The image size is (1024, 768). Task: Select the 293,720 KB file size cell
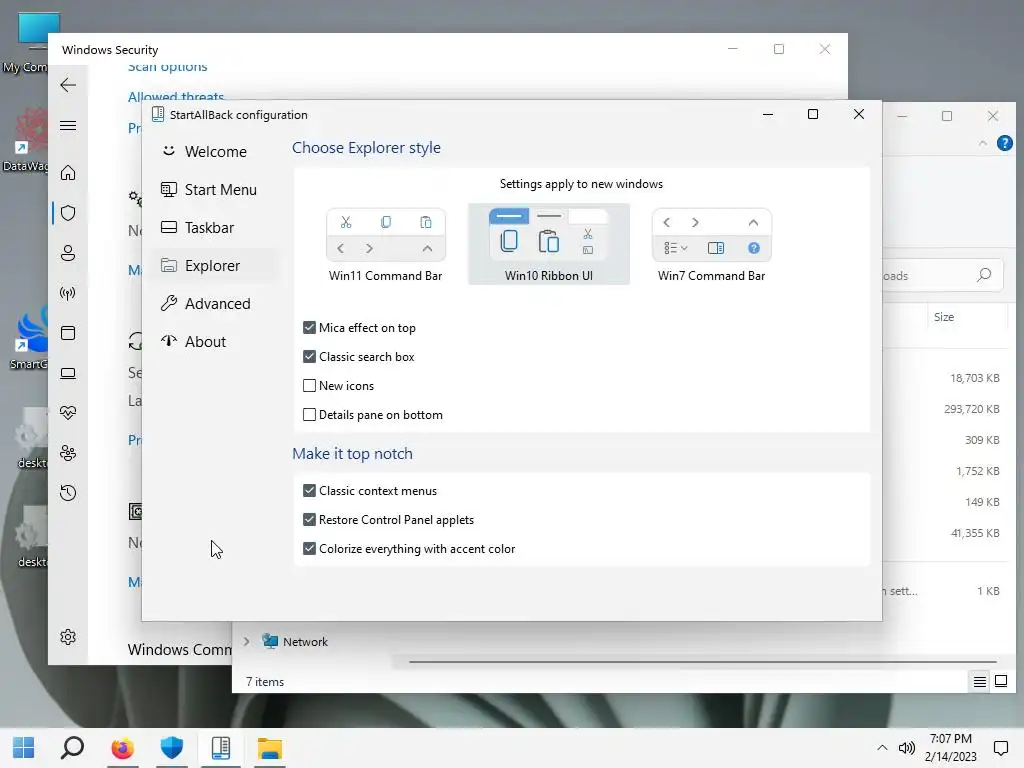(x=971, y=409)
